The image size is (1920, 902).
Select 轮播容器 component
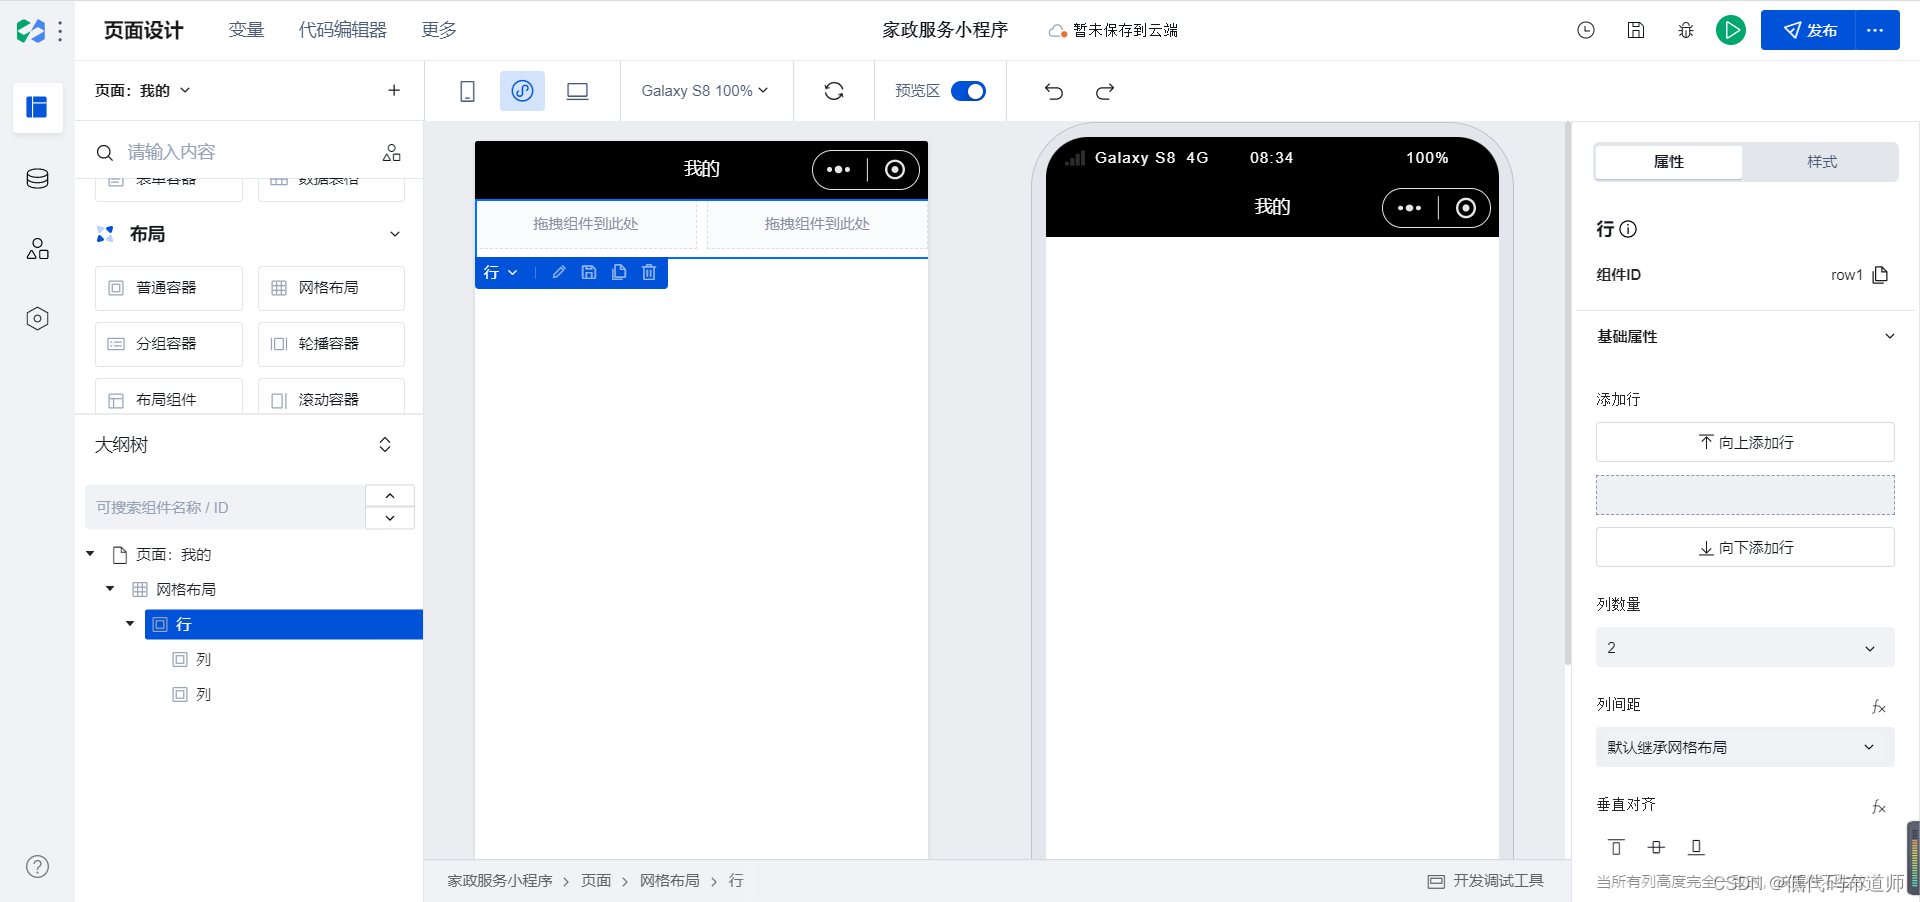point(331,344)
